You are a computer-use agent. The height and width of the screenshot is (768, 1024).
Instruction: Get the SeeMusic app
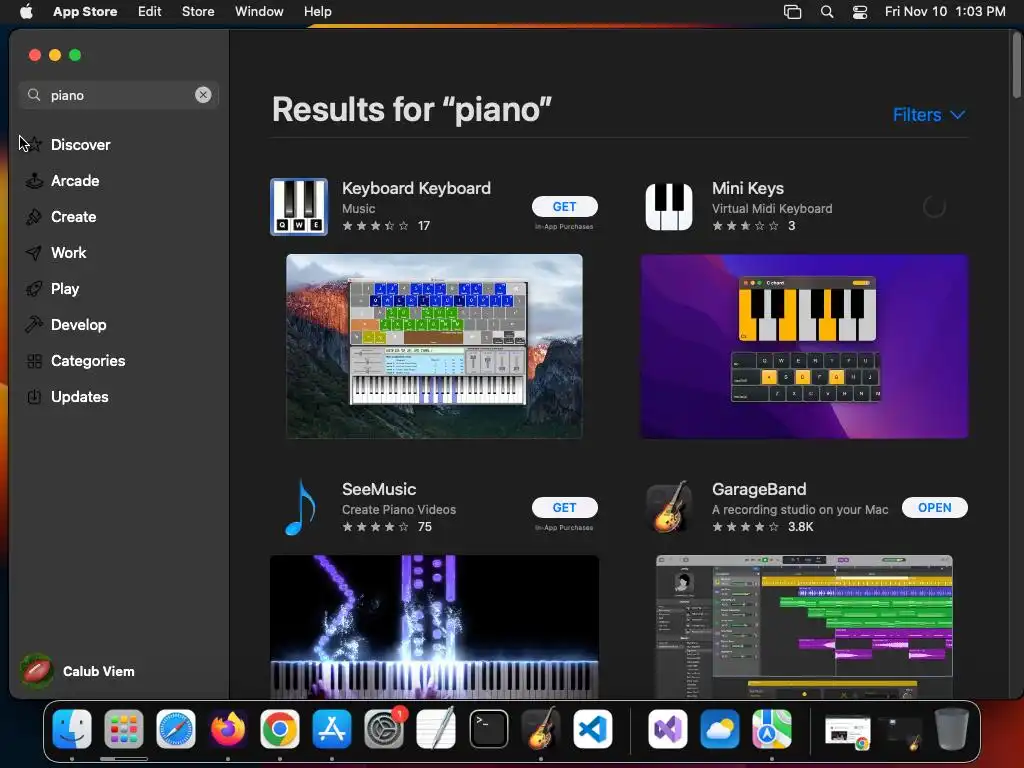click(565, 507)
